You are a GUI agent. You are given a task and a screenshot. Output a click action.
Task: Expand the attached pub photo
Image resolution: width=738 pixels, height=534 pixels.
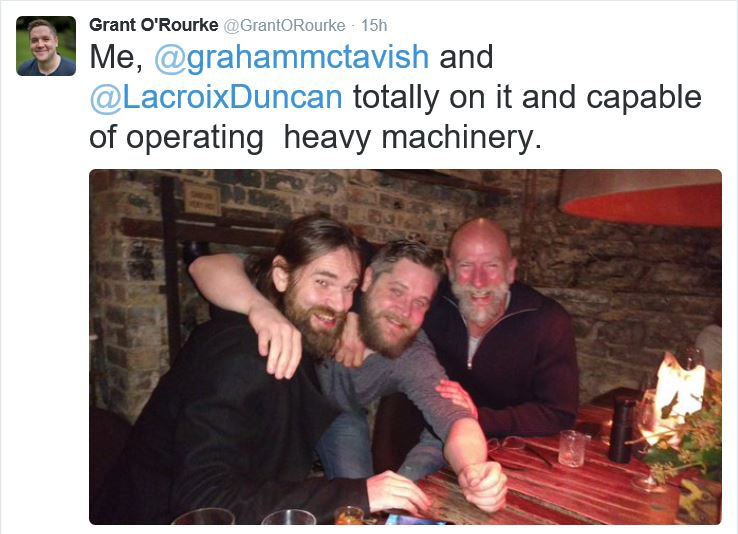(x=405, y=347)
